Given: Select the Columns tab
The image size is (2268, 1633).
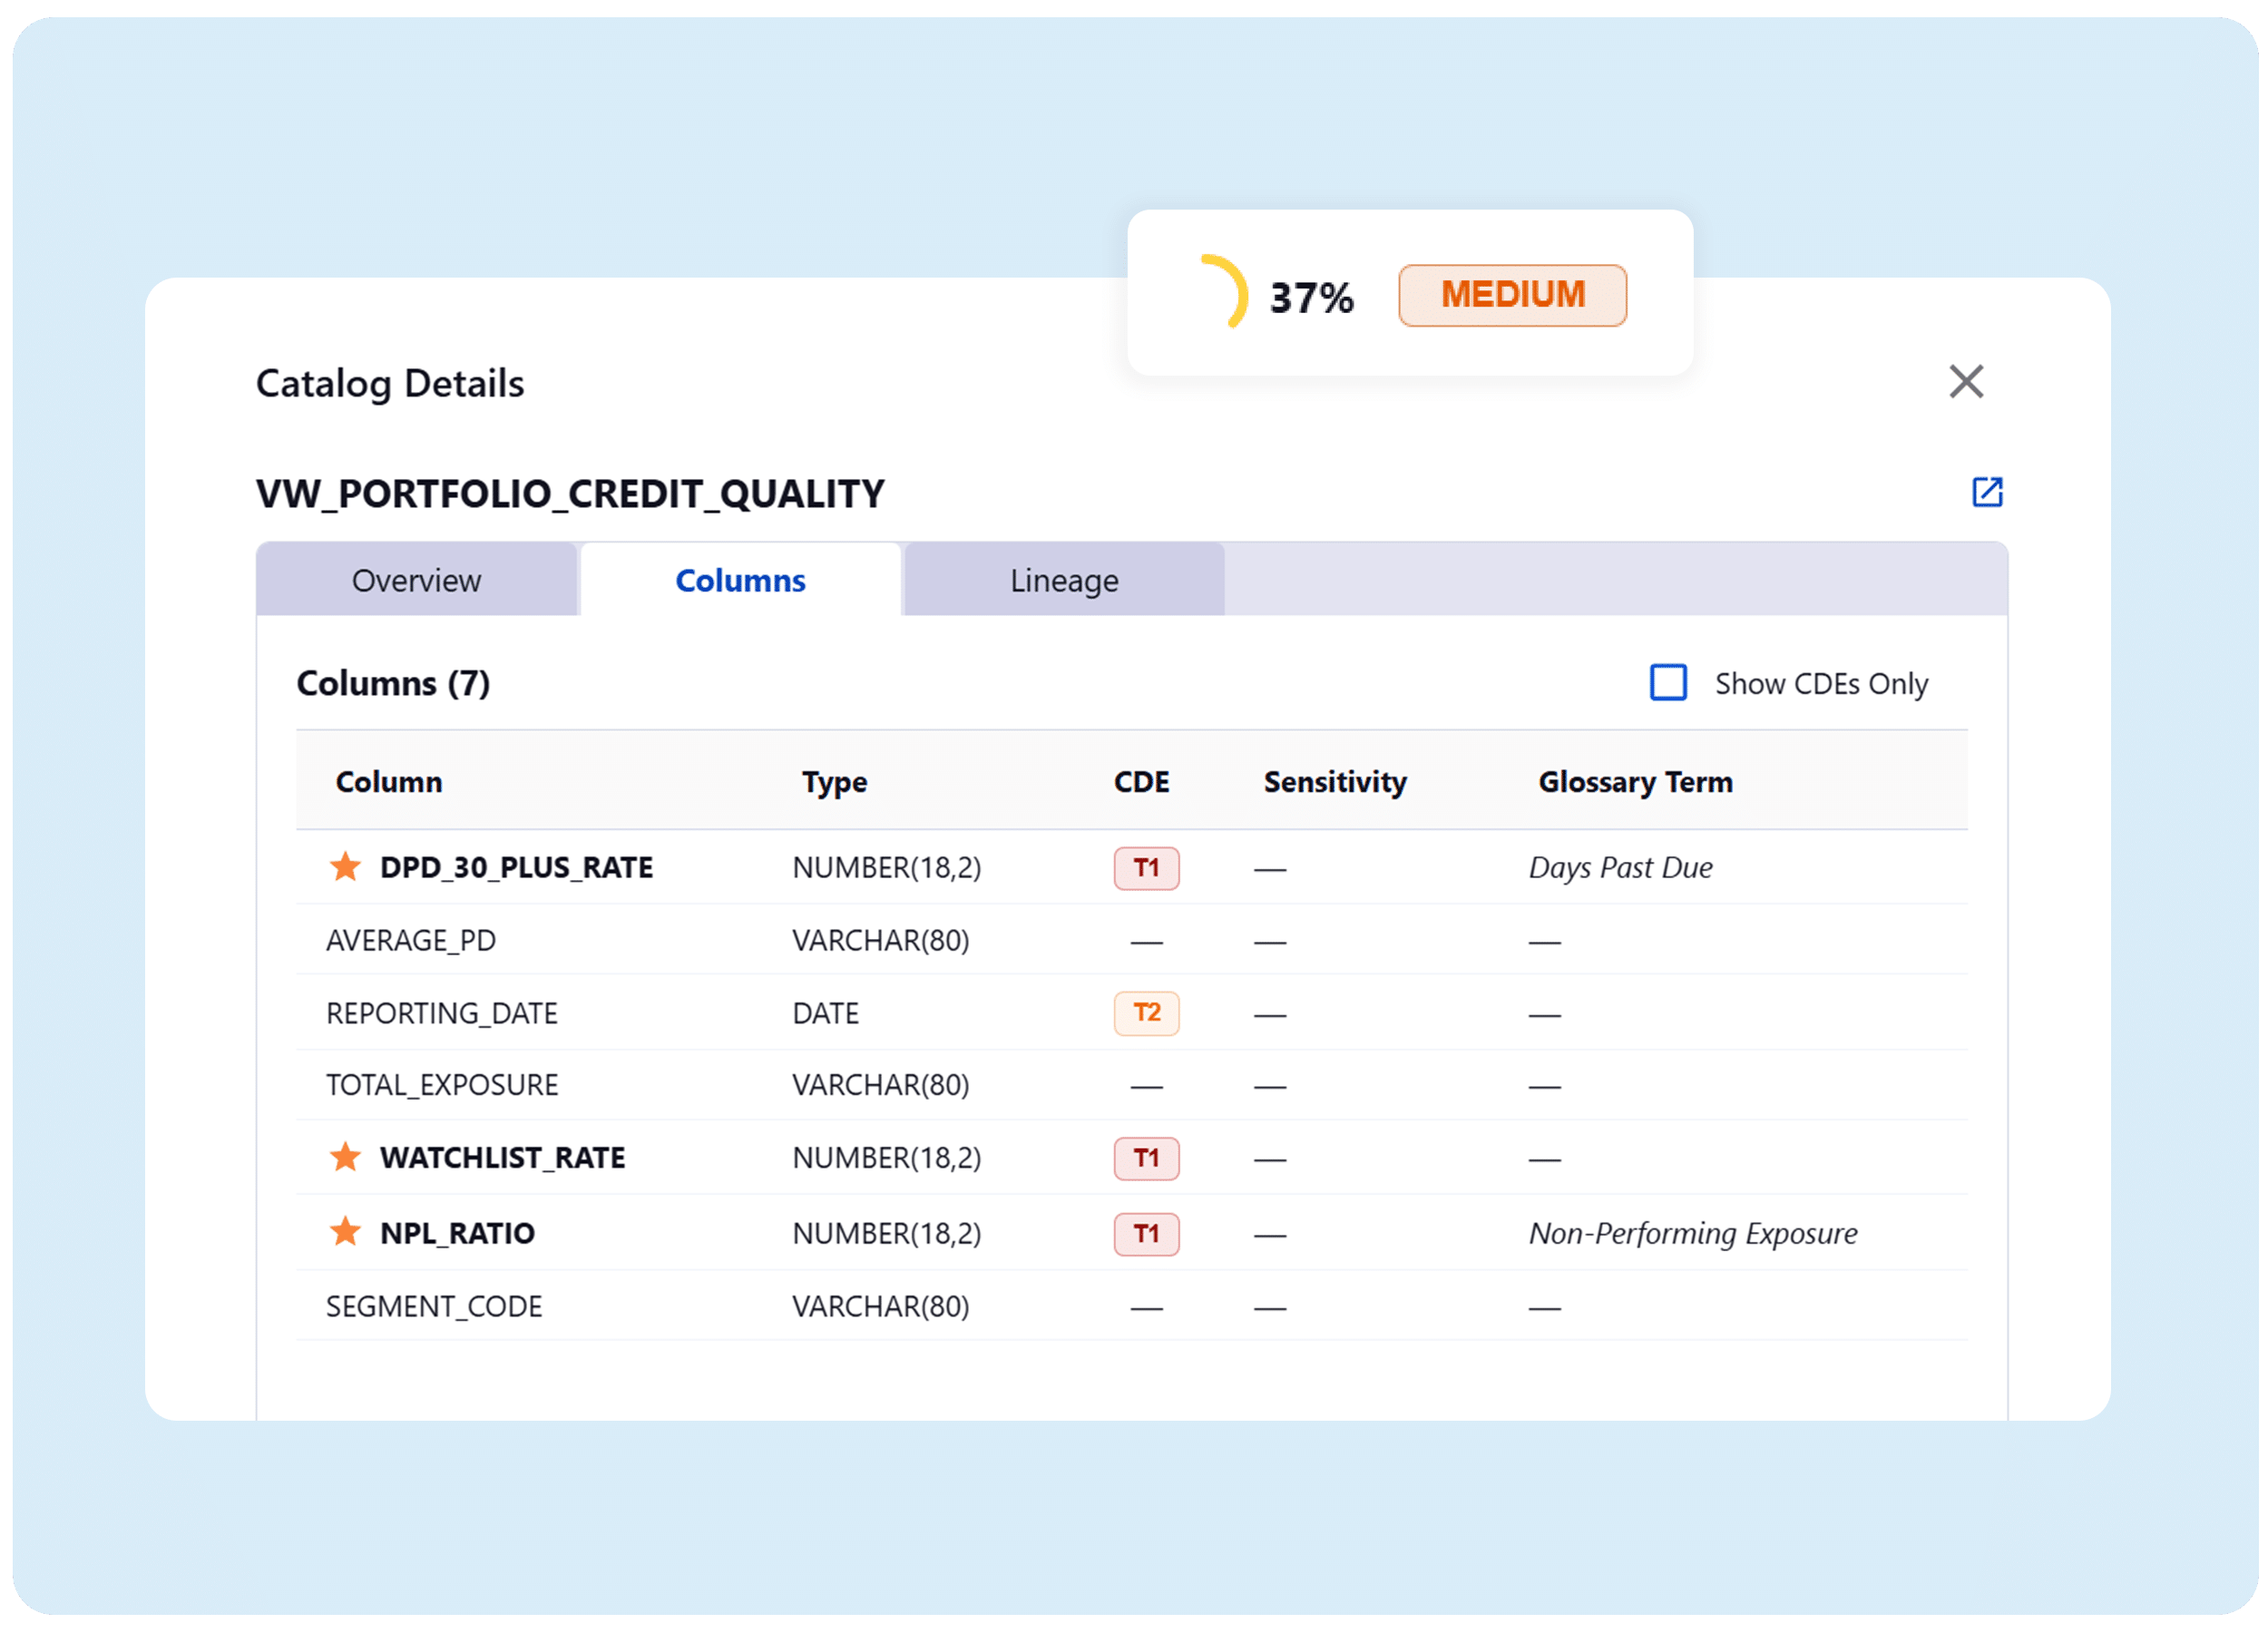Looking at the screenshot, I should 740,580.
